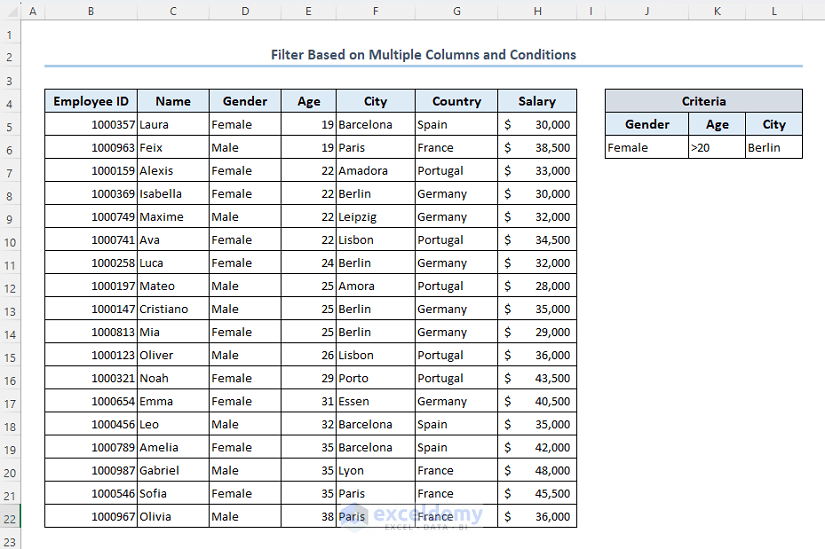Select the name cell 'Mateo'
This screenshot has width=825, height=549.
173,286
